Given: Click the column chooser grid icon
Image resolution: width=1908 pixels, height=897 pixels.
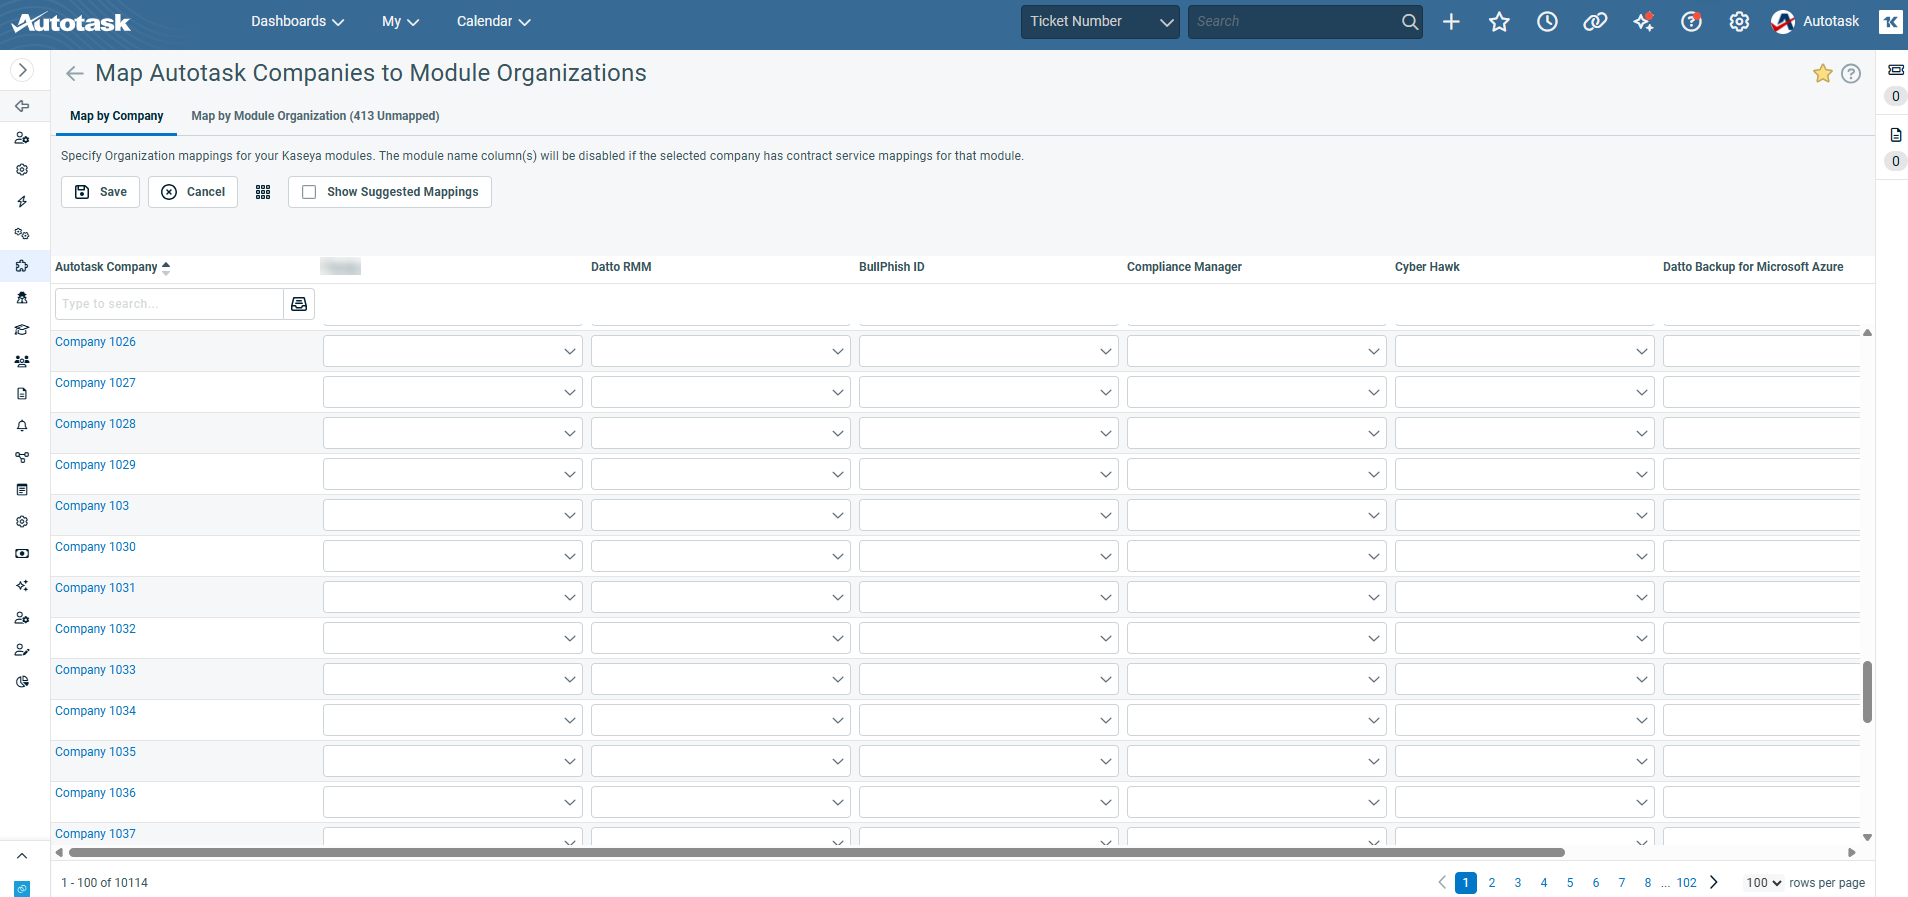Looking at the screenshot, I should point(263,192).
